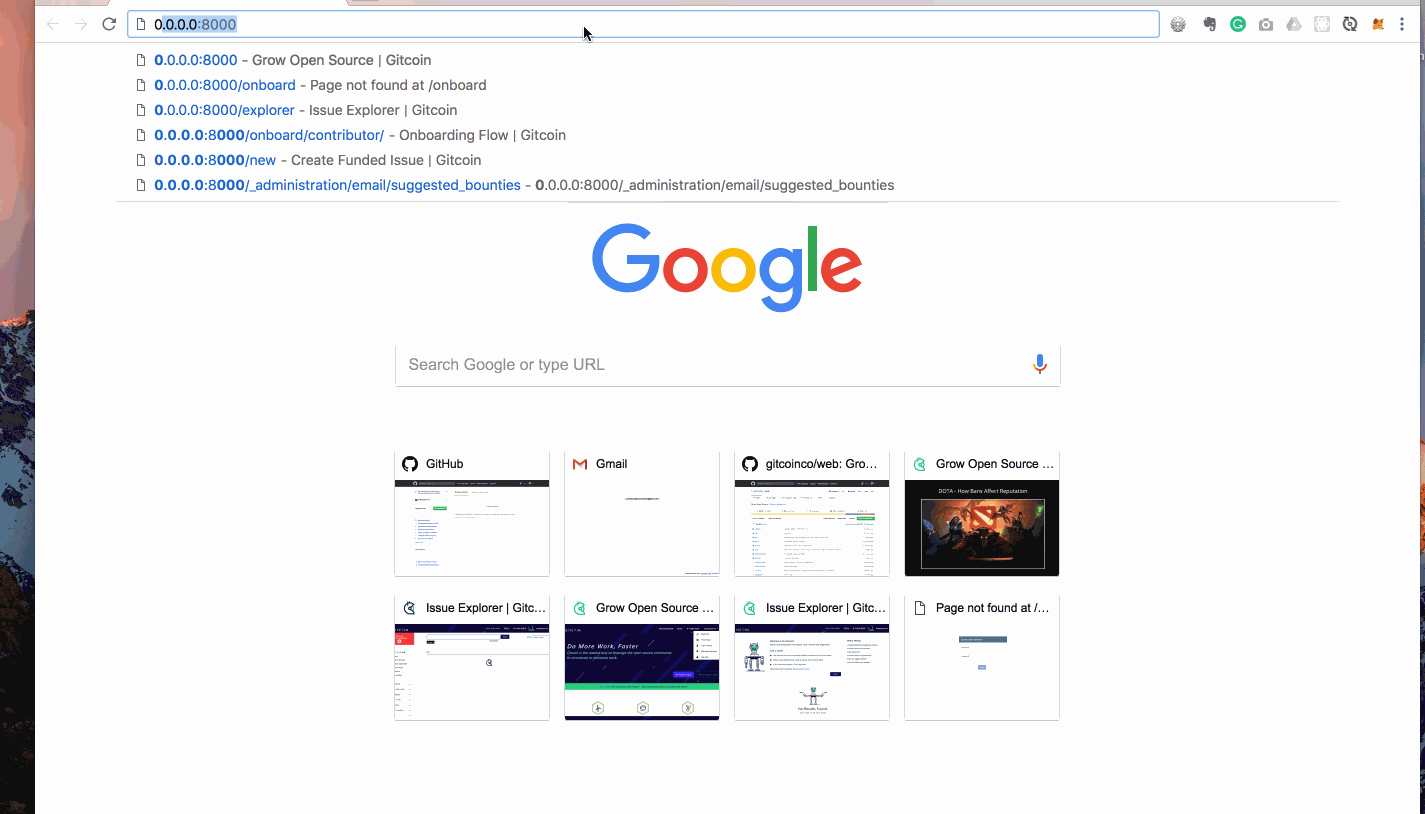The height and width of the screenshot is (814, 1425).
Task: Open the Issue Explorer thumbnail with robot
Action: point(812,672)
